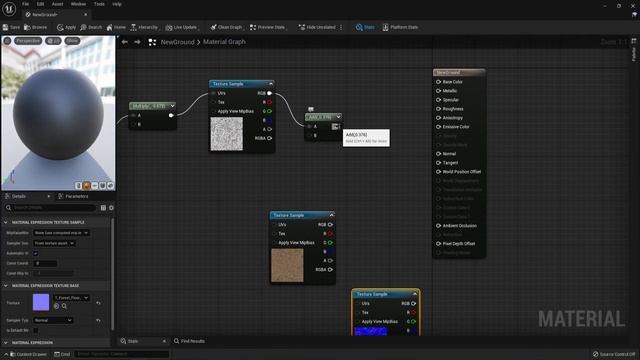Select the custom mesh preview shape

pos(110,186)
